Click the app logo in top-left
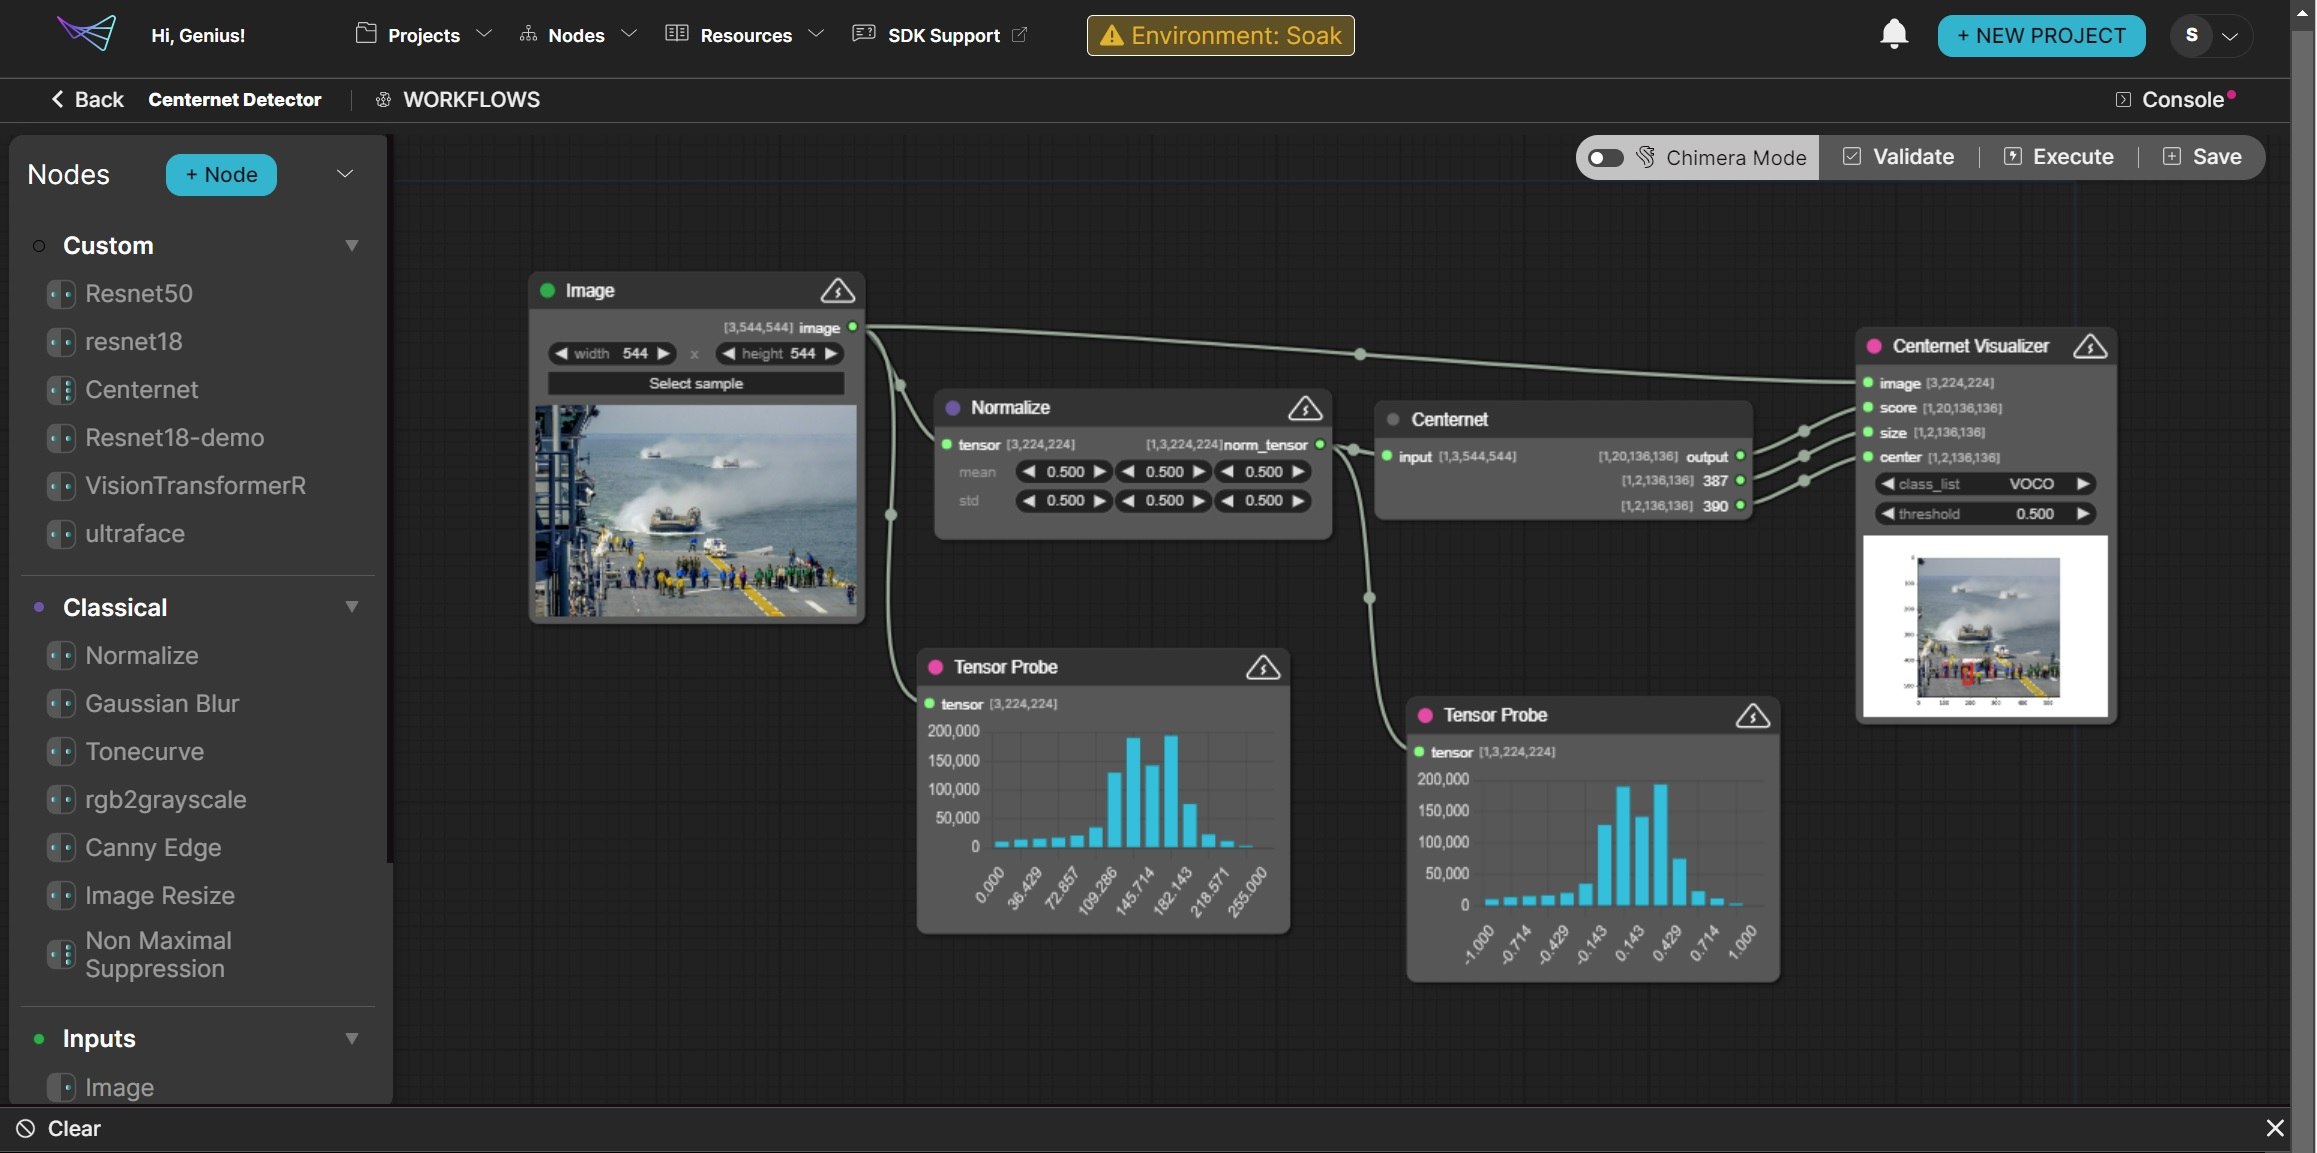The width and height of the screenshot is (2317, 1153). coord(87,33)
